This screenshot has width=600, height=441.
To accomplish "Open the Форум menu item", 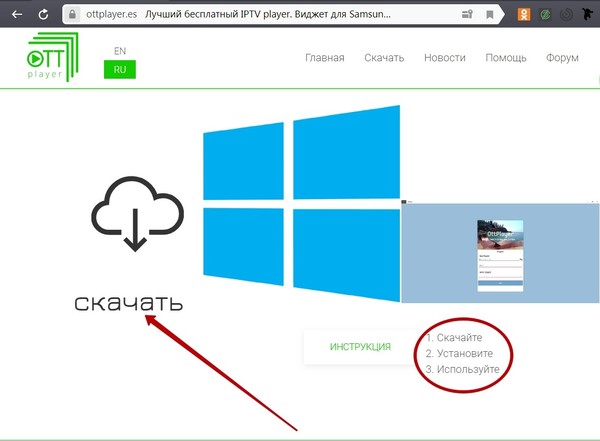I will (562, 58).
